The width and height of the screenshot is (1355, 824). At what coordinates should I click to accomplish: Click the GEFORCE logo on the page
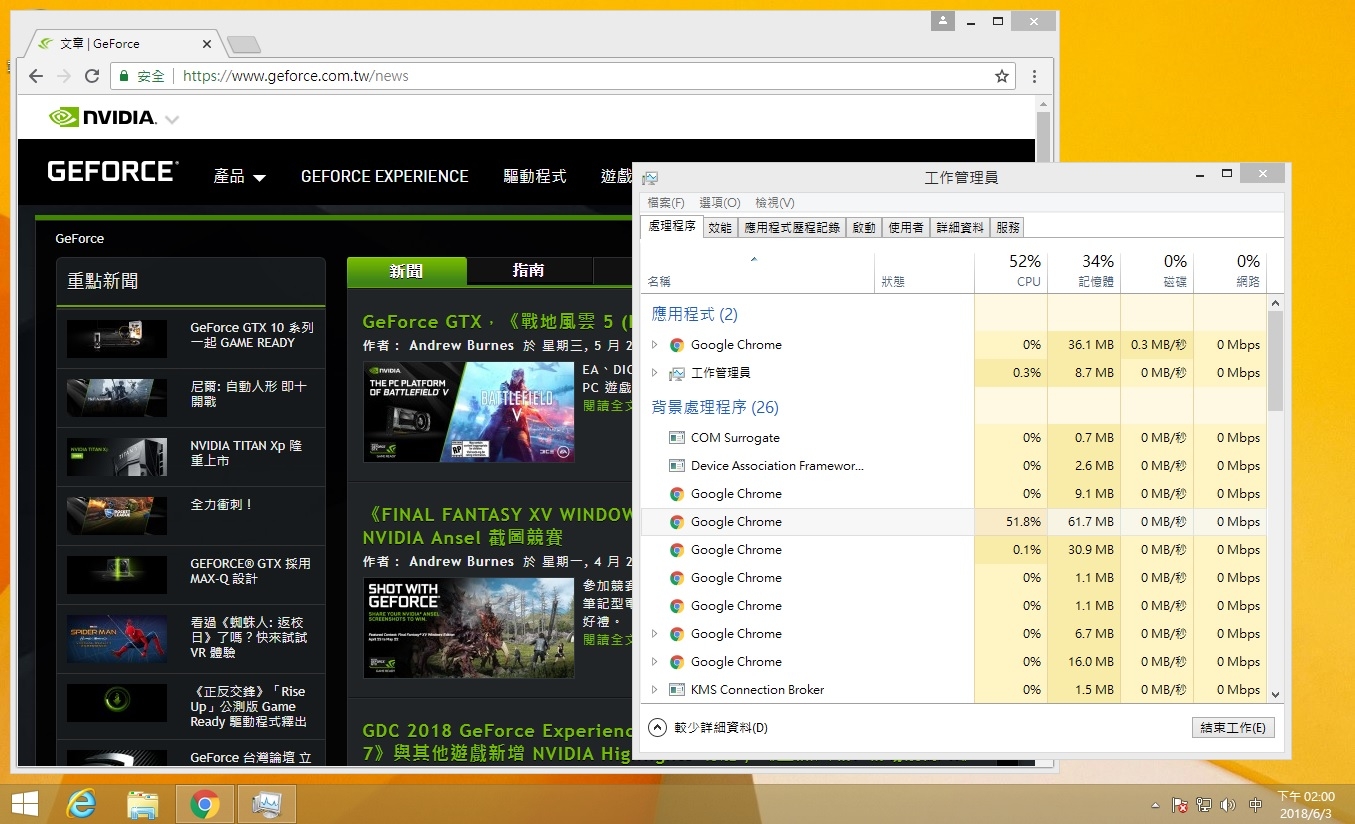112,172
